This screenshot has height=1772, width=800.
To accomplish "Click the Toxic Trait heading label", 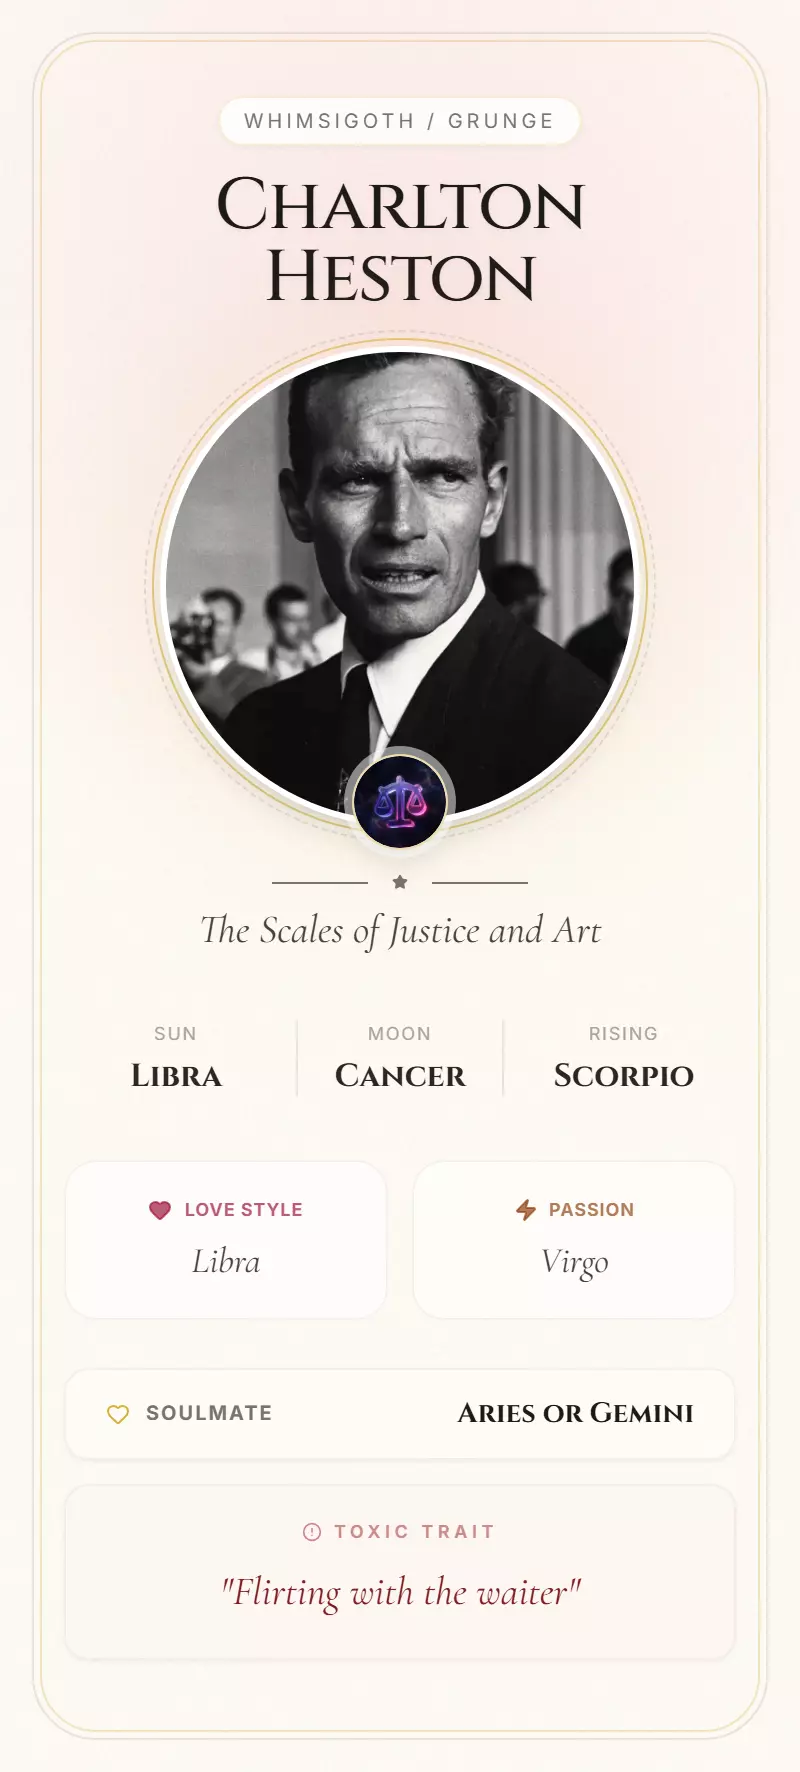I will 414,1532.
